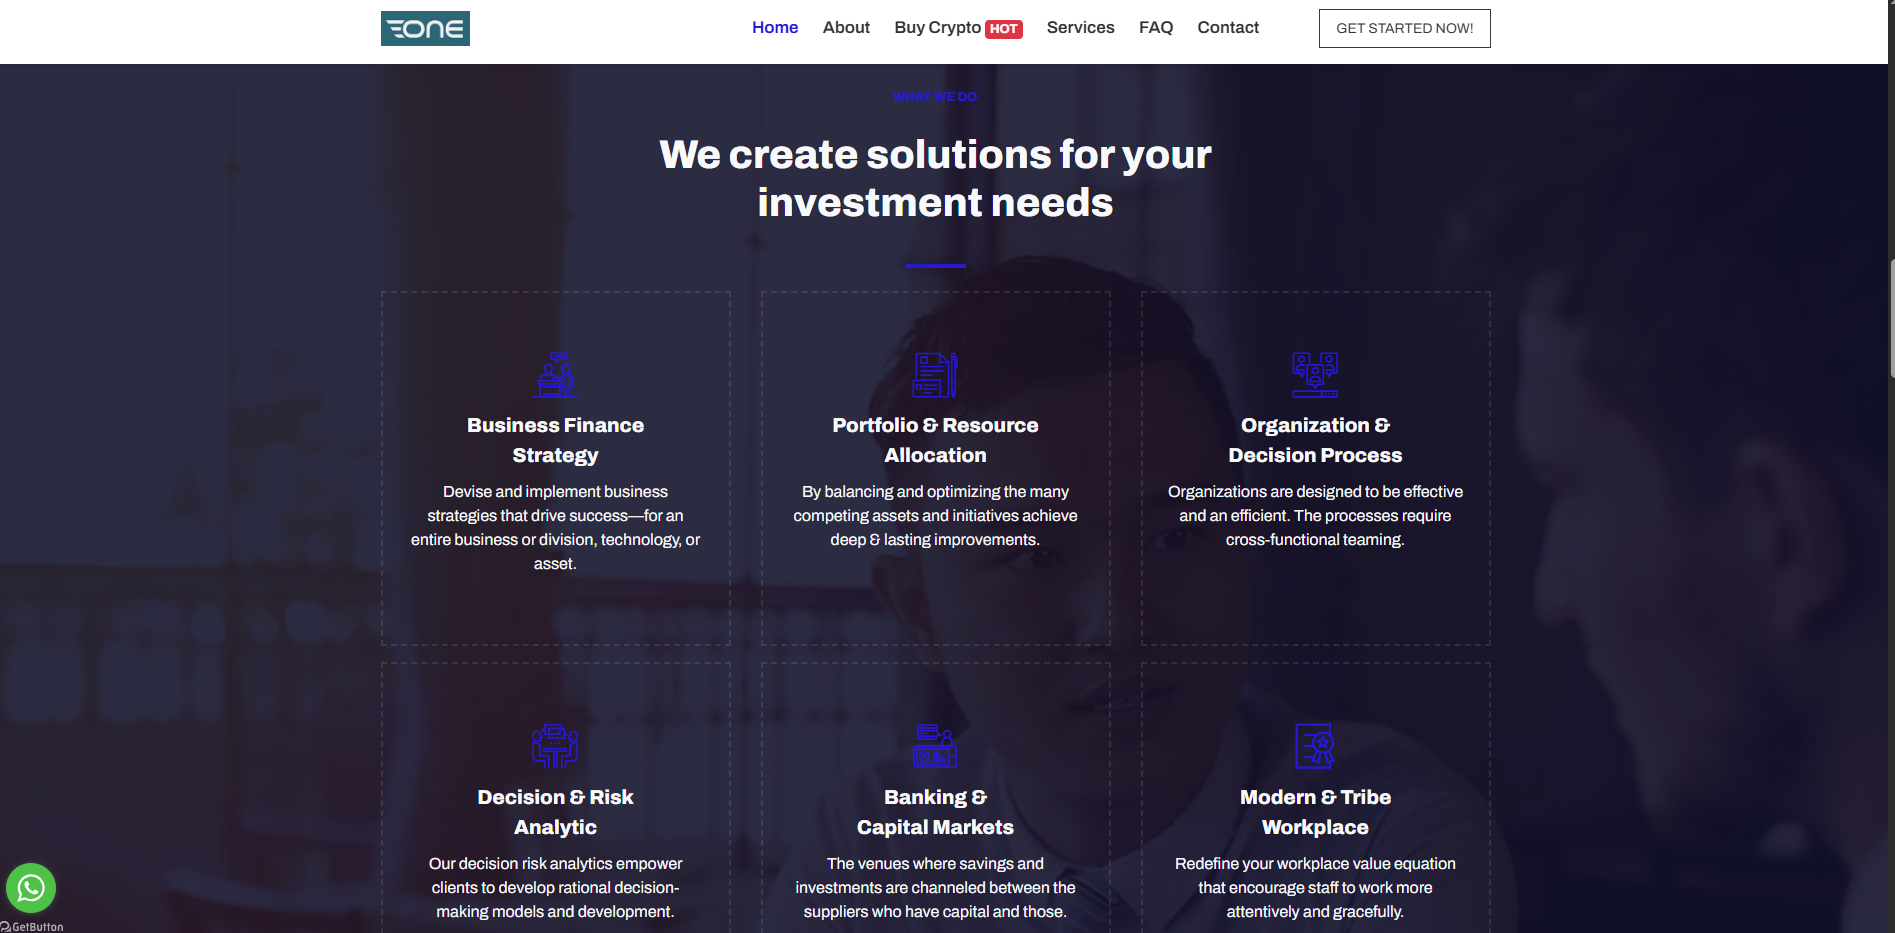Click the ONE logo in header

[x=425, y=28]
